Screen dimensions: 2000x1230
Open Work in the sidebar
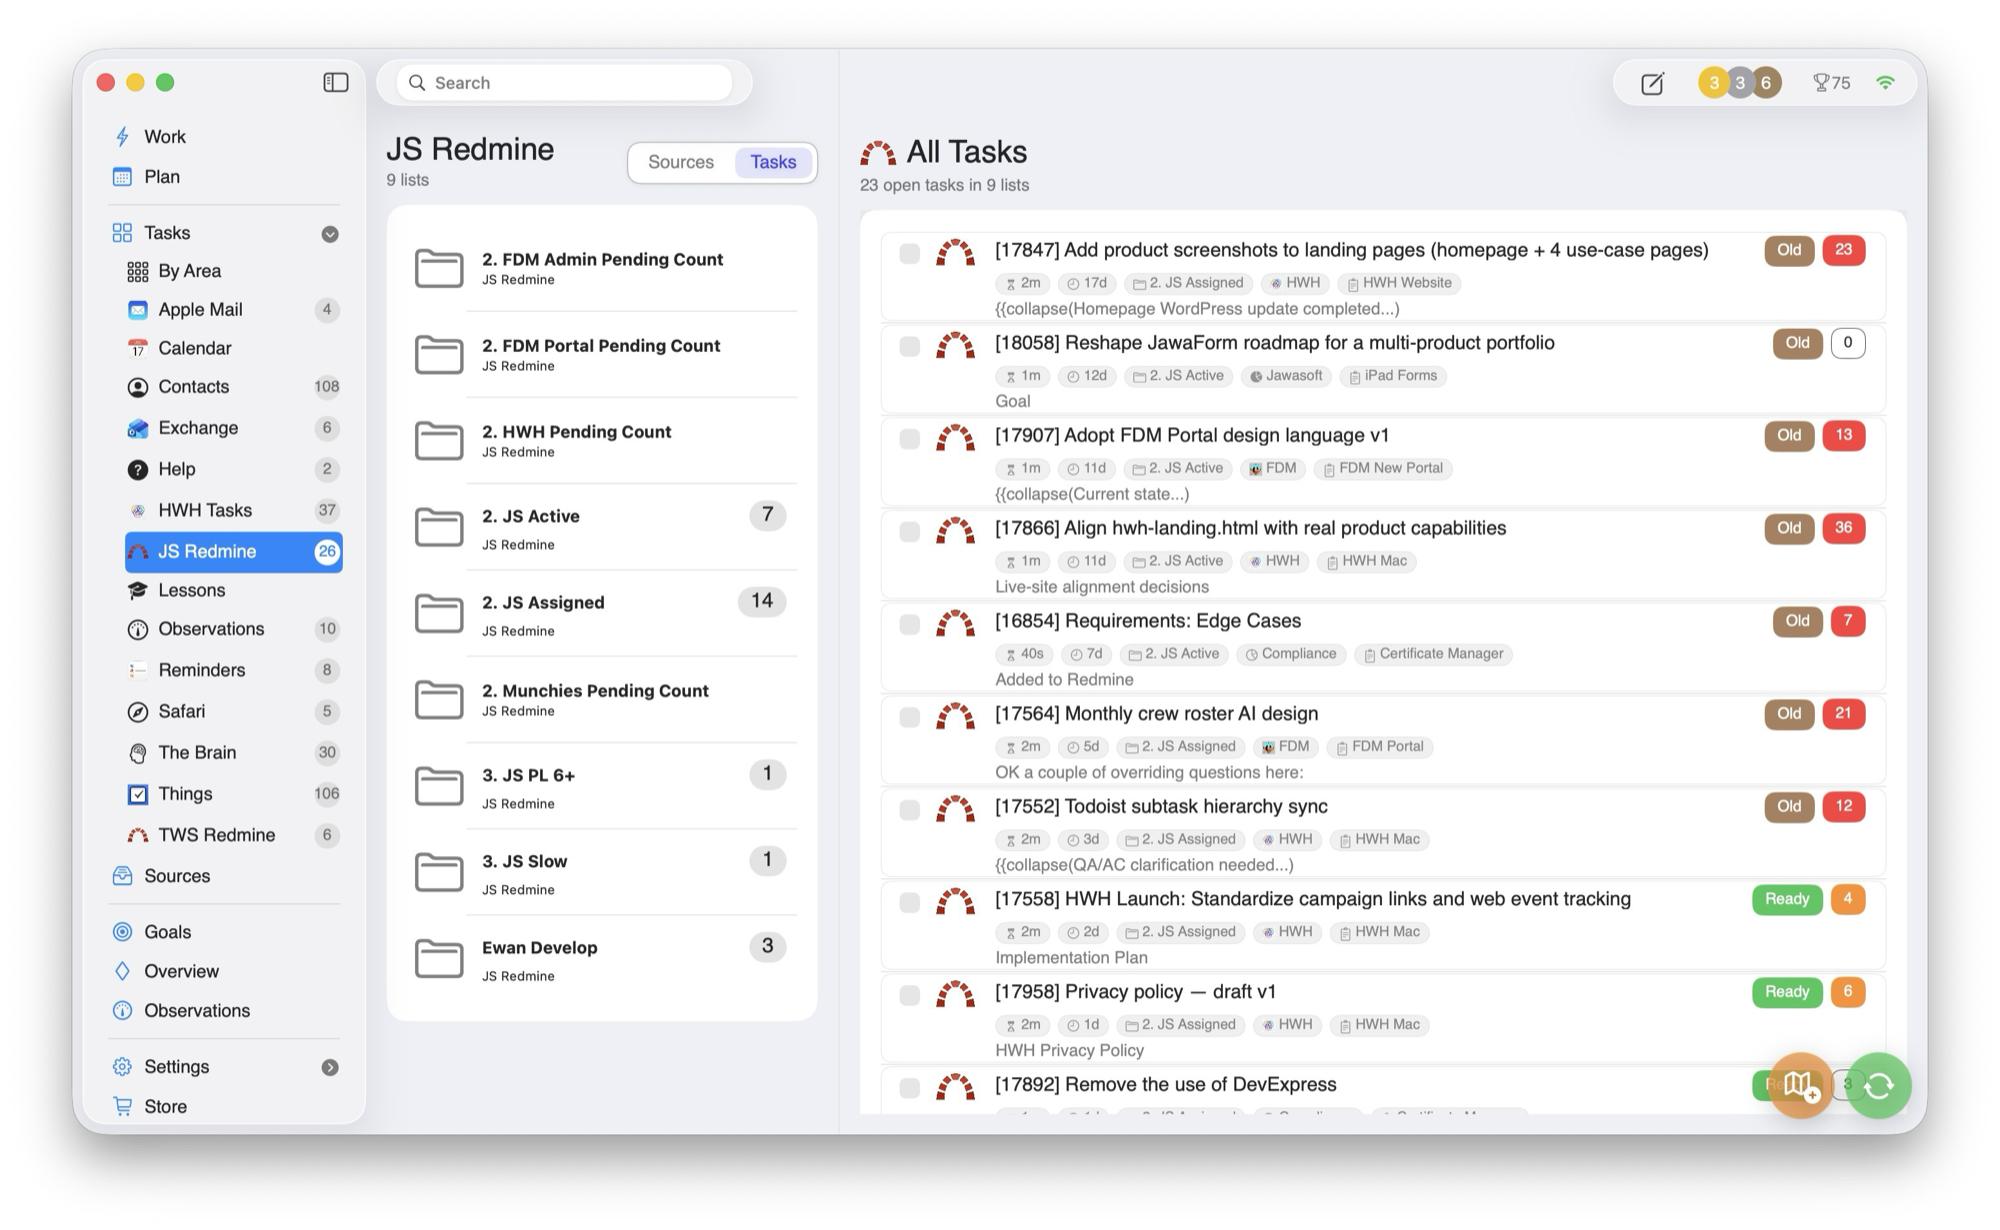point(164,136)
